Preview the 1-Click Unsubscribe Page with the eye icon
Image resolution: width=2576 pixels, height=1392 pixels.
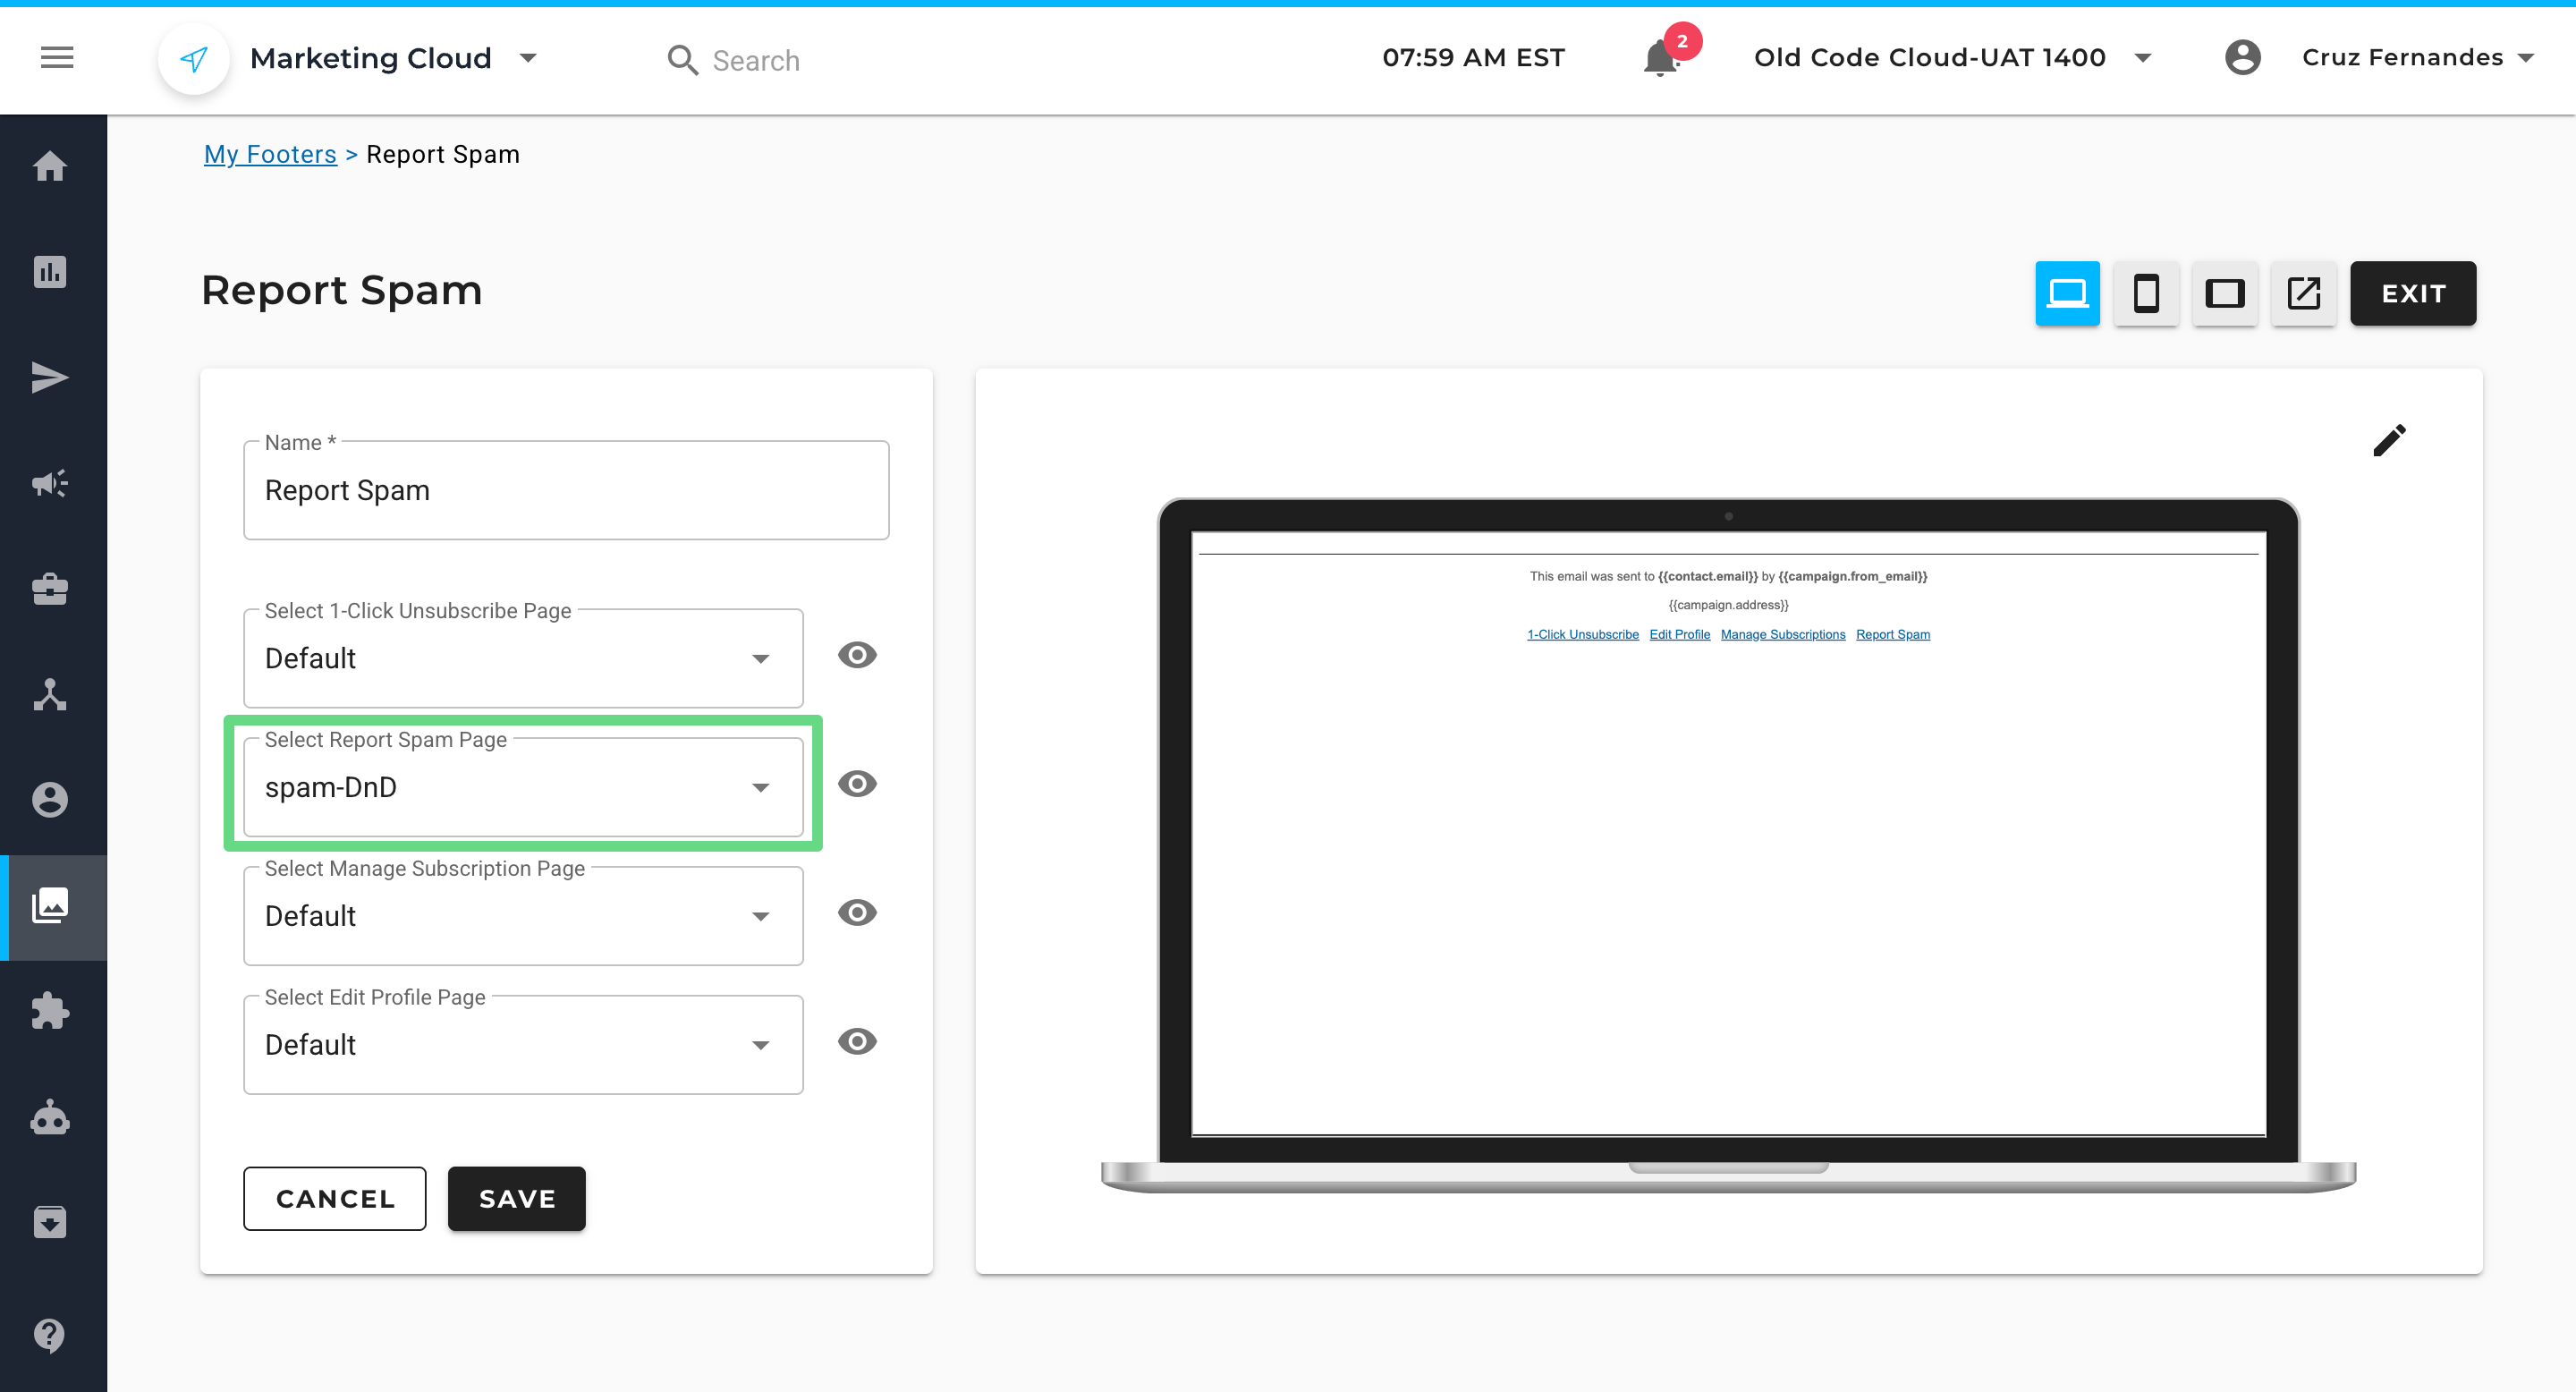tap(857, 655)
